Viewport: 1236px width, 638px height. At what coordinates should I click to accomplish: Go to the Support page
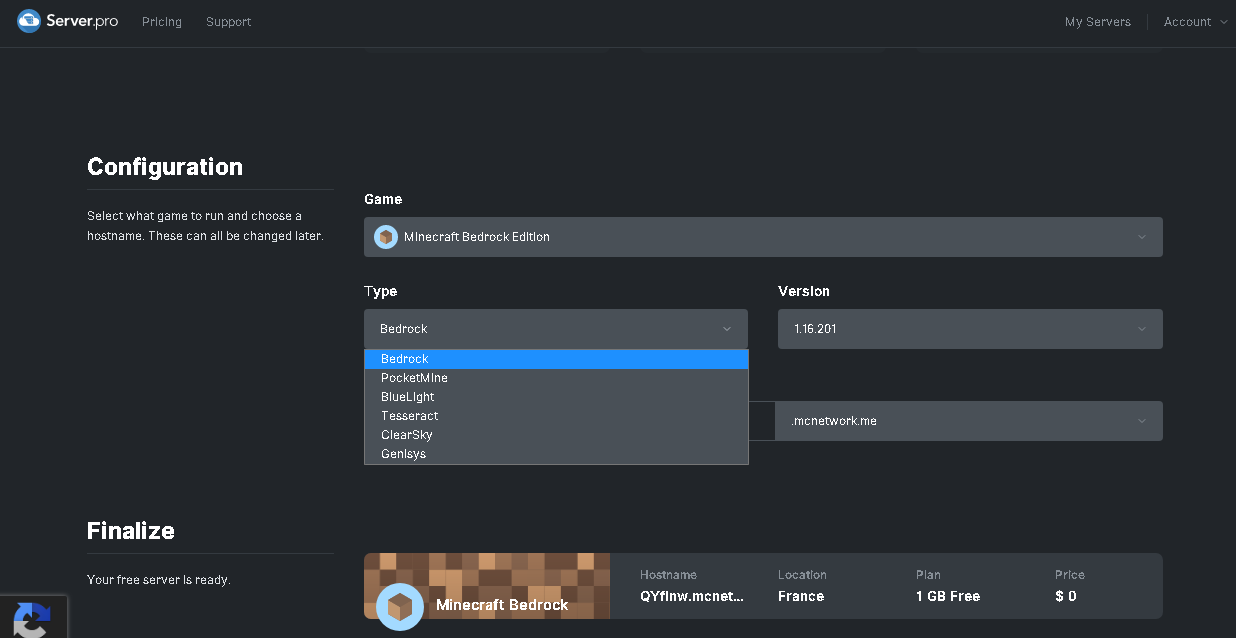point(228,22)
